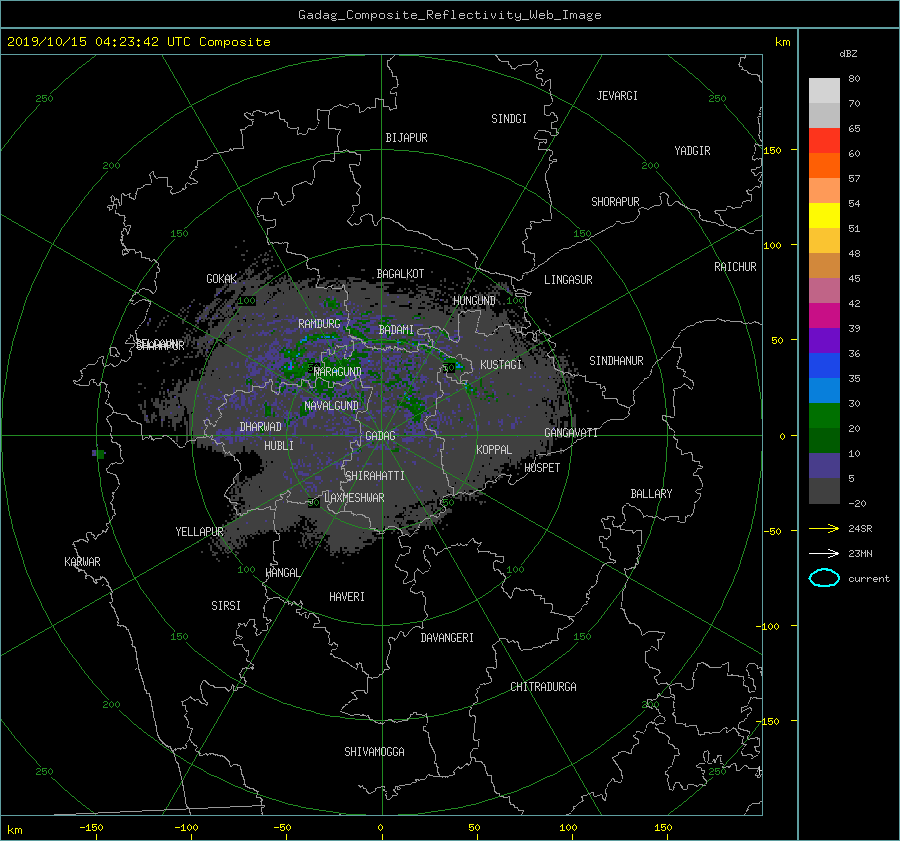This screenshot has height=841, width=900.
Task: Click the purple 5 dBZ color swatch
Action: (824, 466)
